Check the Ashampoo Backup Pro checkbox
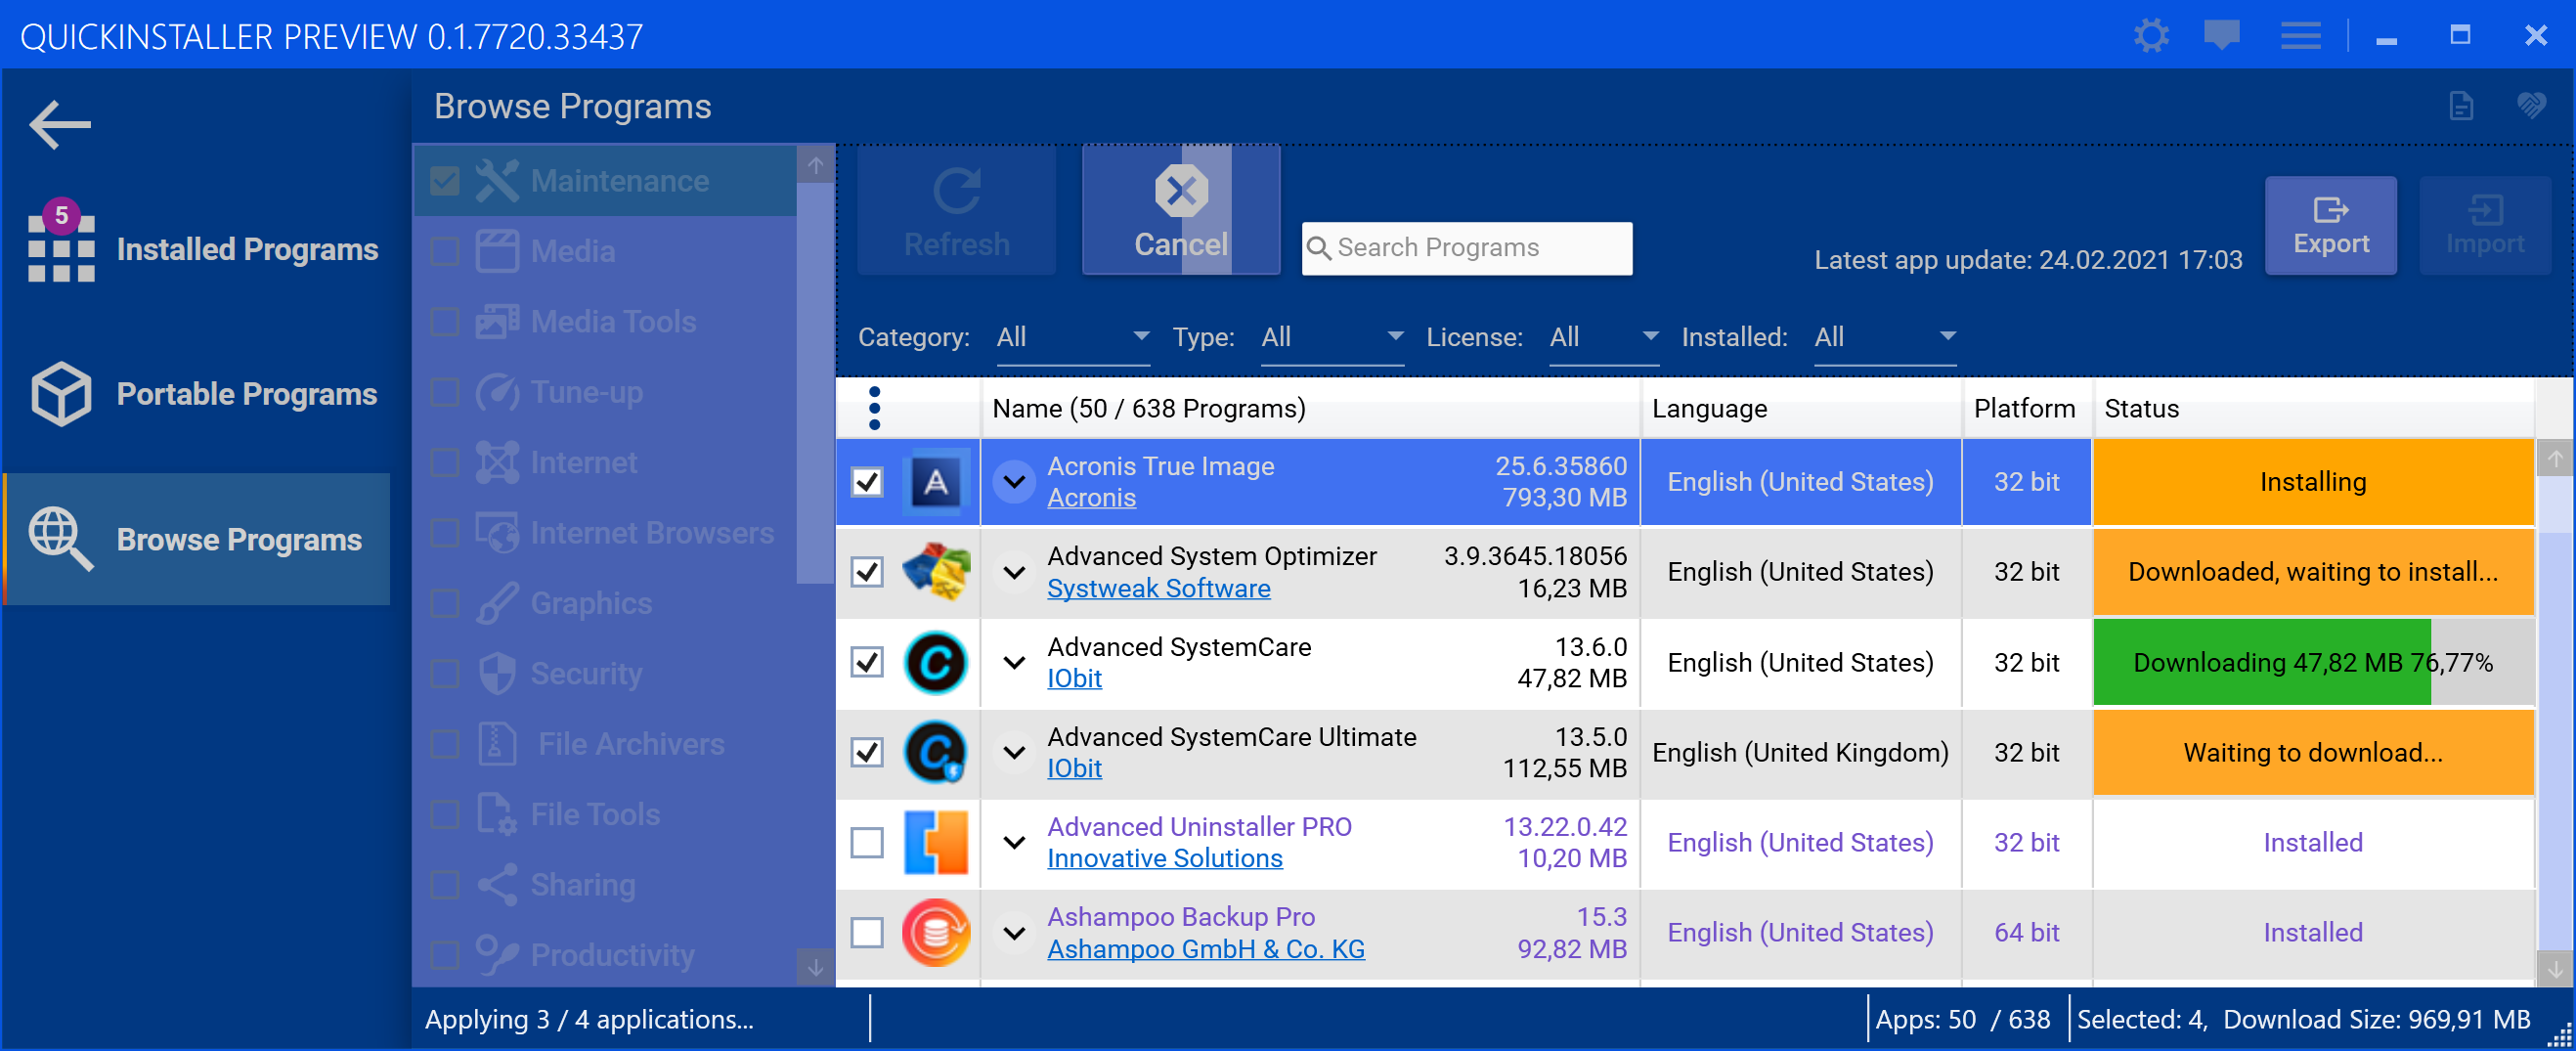 (x=867, y=933)
